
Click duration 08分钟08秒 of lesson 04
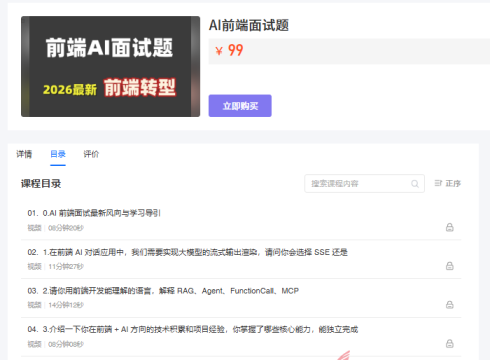[x=66, y=344]
